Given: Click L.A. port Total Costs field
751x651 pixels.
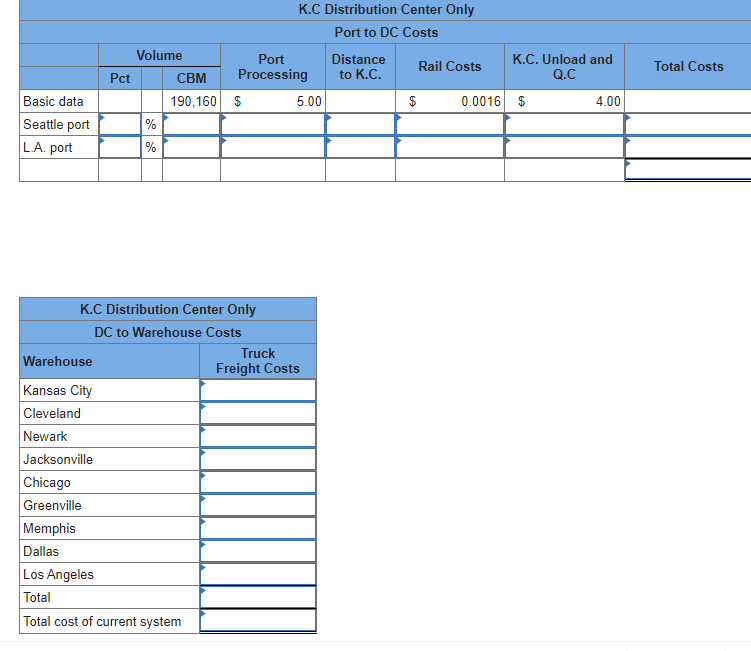Looking at the screenshot, I should tap(688, 147).
